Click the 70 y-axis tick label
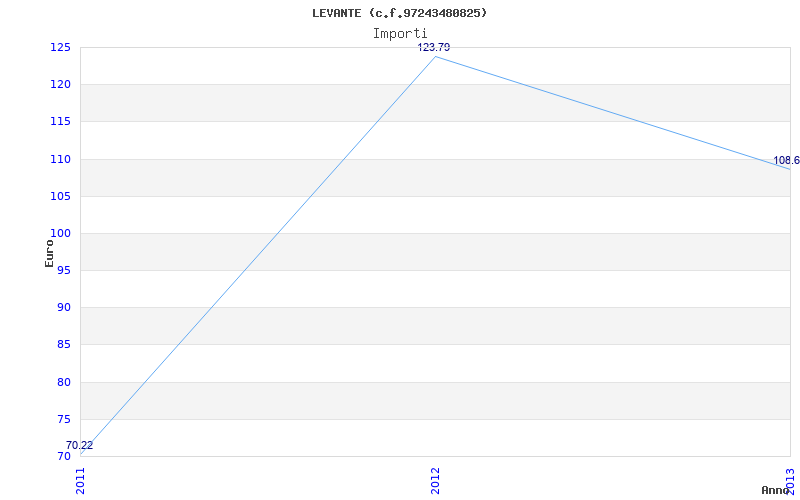The height and width of the screenshot is (500, 800). pos(63,457)
